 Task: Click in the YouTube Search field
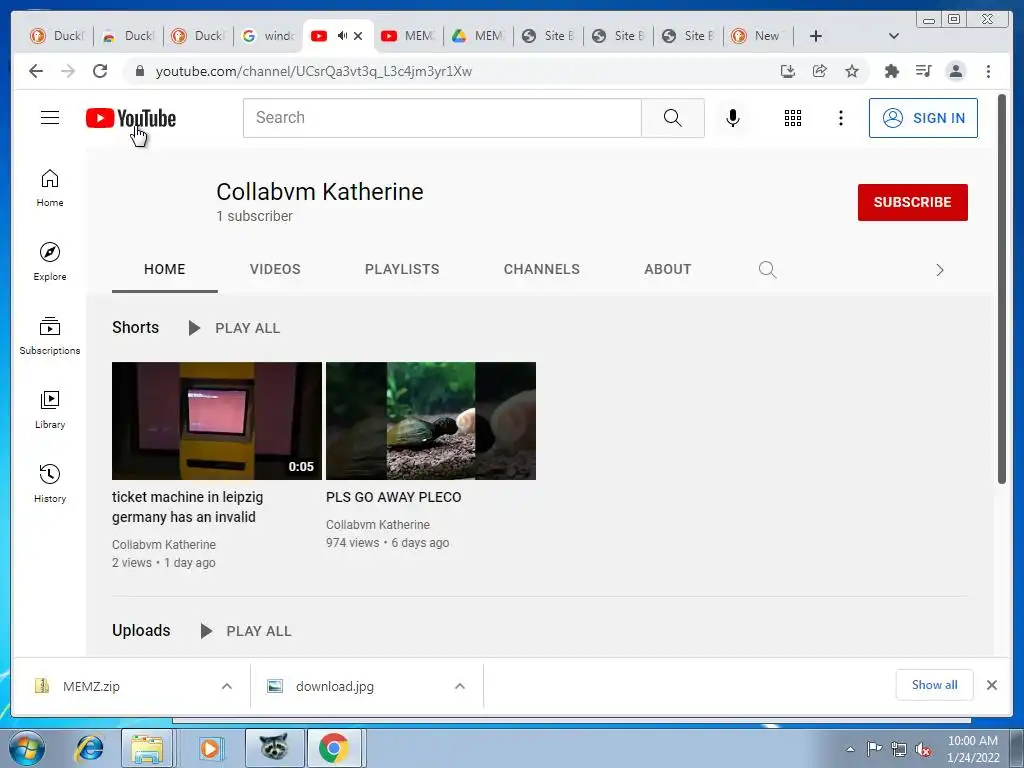pyautogui.click(x=442, y=118)
